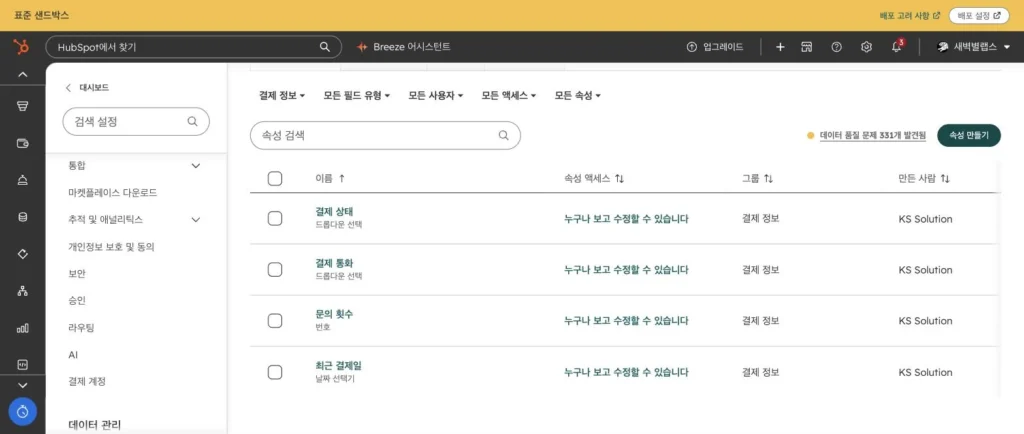Viewport: 1024px width, 434px height.
Task: Check the 문의 횟수 row checkbox
Action: [x=275, y=320]
